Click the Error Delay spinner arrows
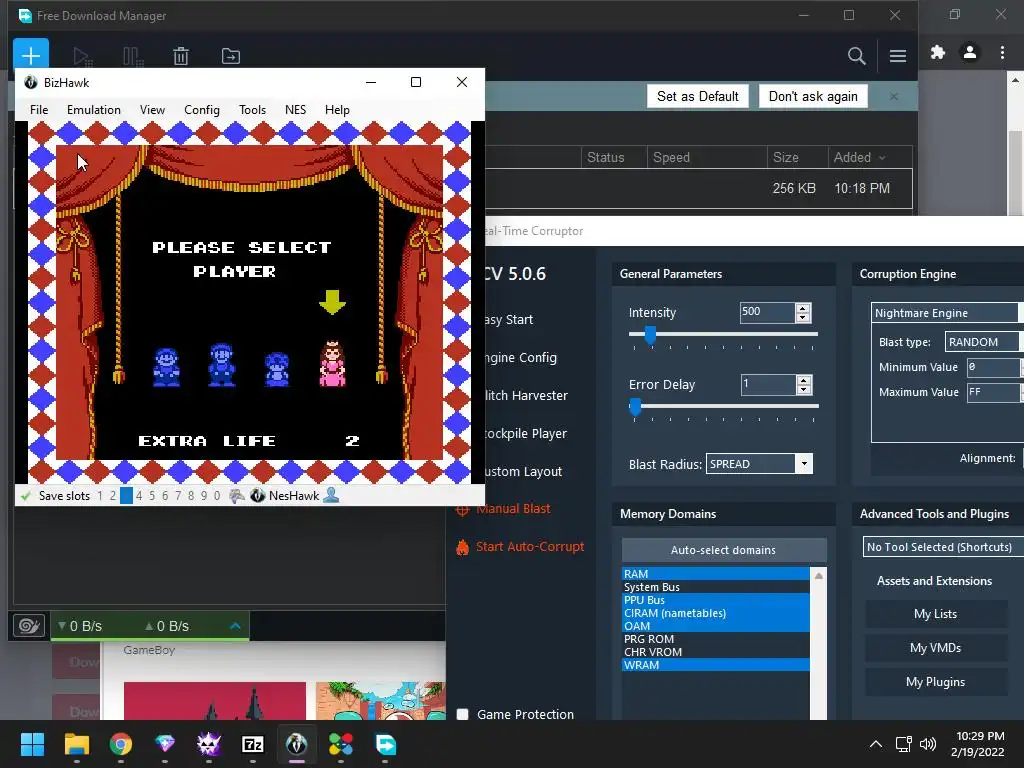This screenshot has width=1024, height=768. click(803, 385)
